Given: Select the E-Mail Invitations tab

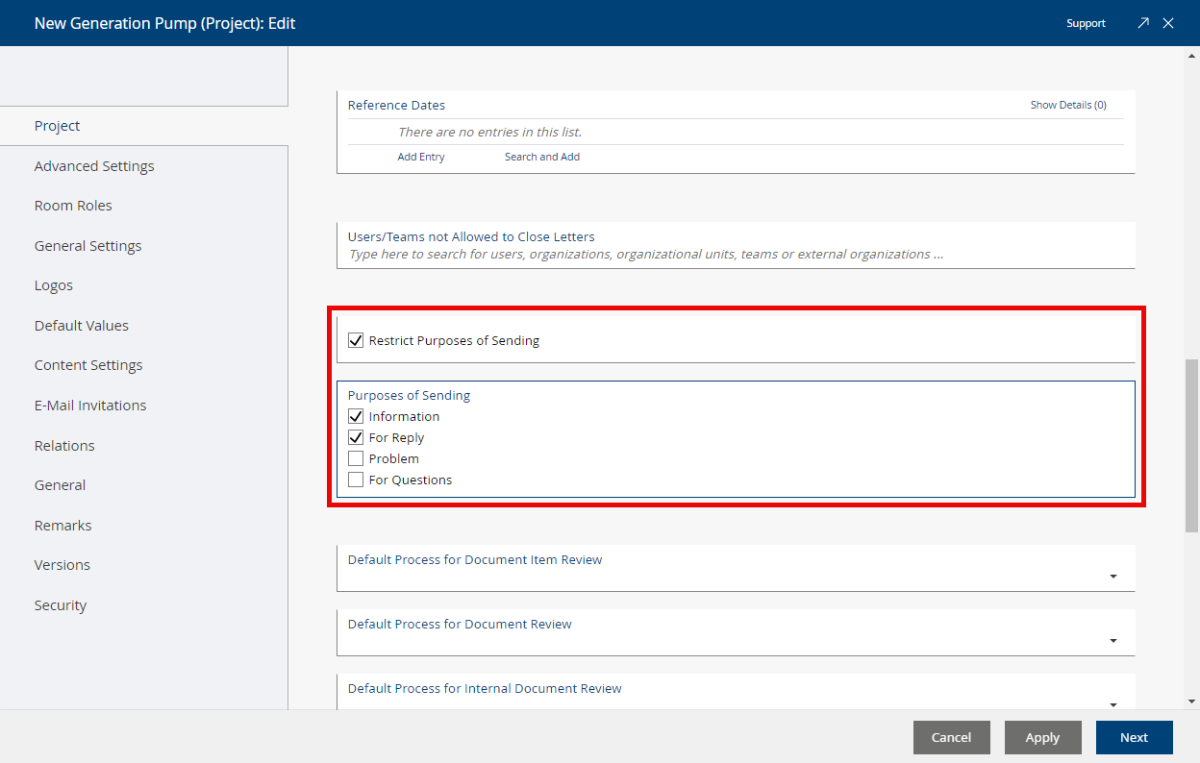Looking at the screenshot, I should [90, 405].
